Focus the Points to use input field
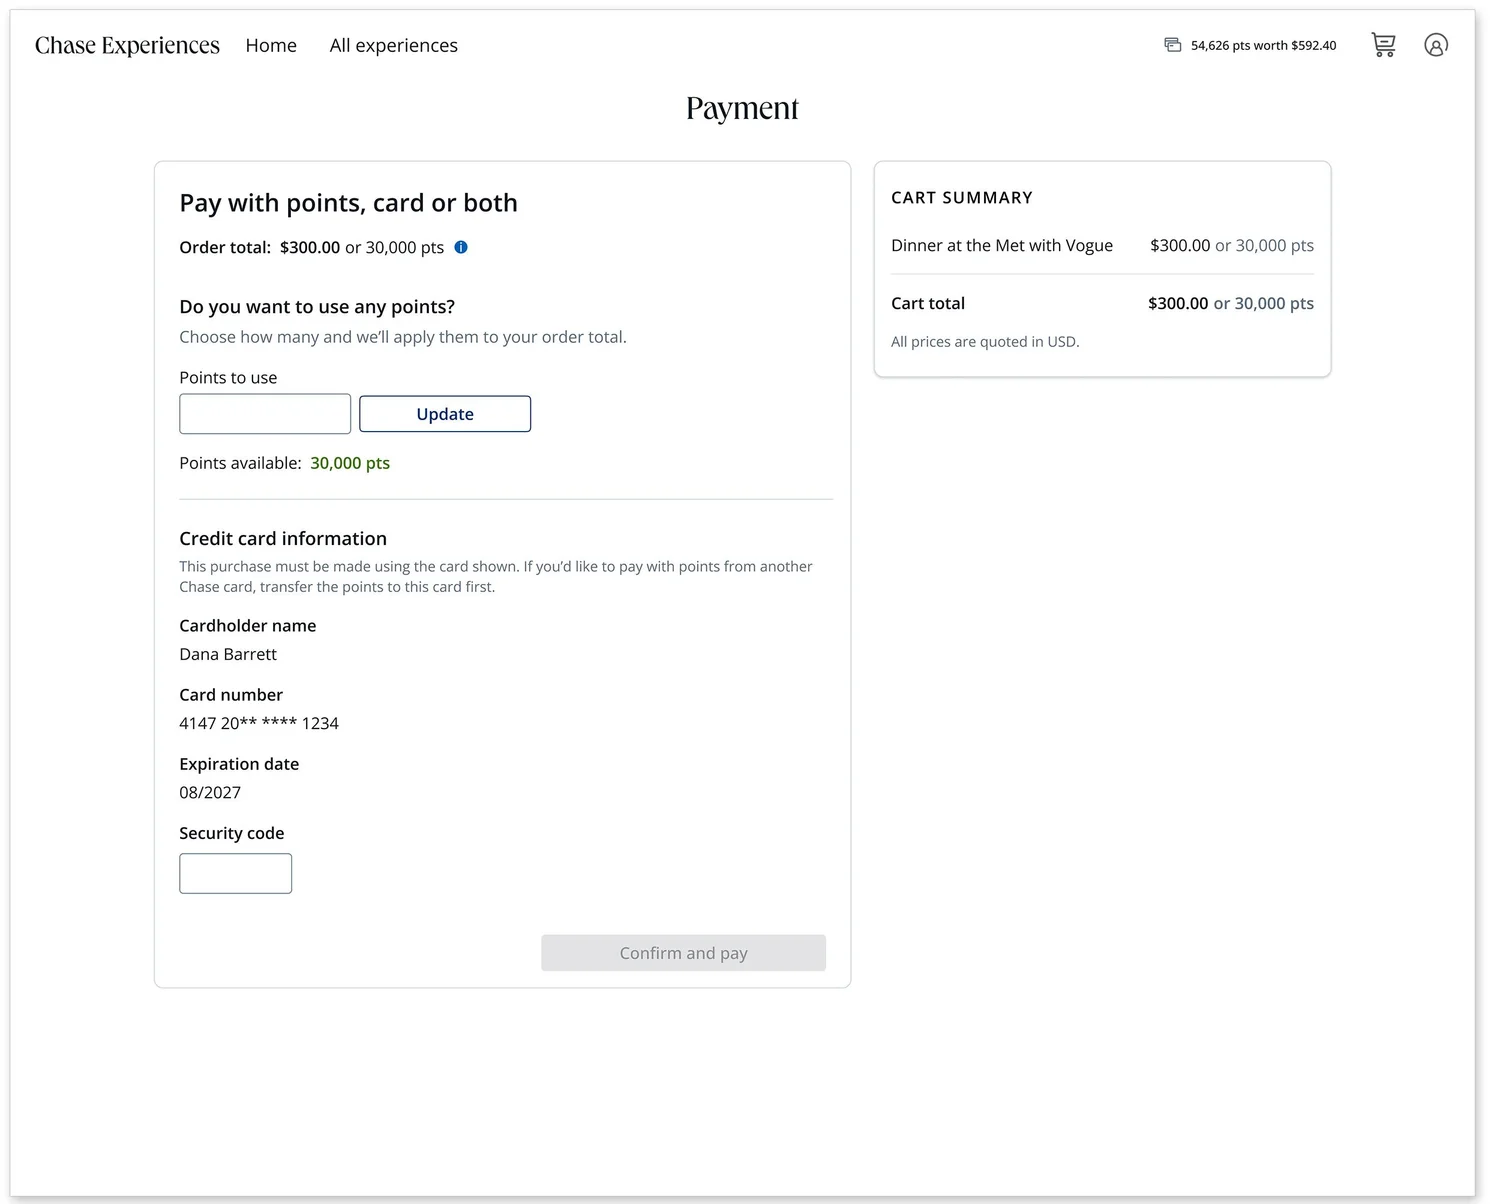Viewport: 1500px width, 1204px height. point(265,414)
